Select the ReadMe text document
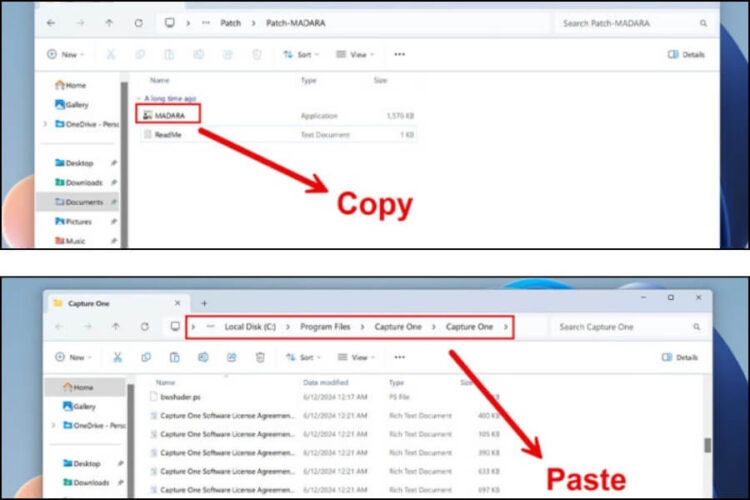 pos(278,135)
